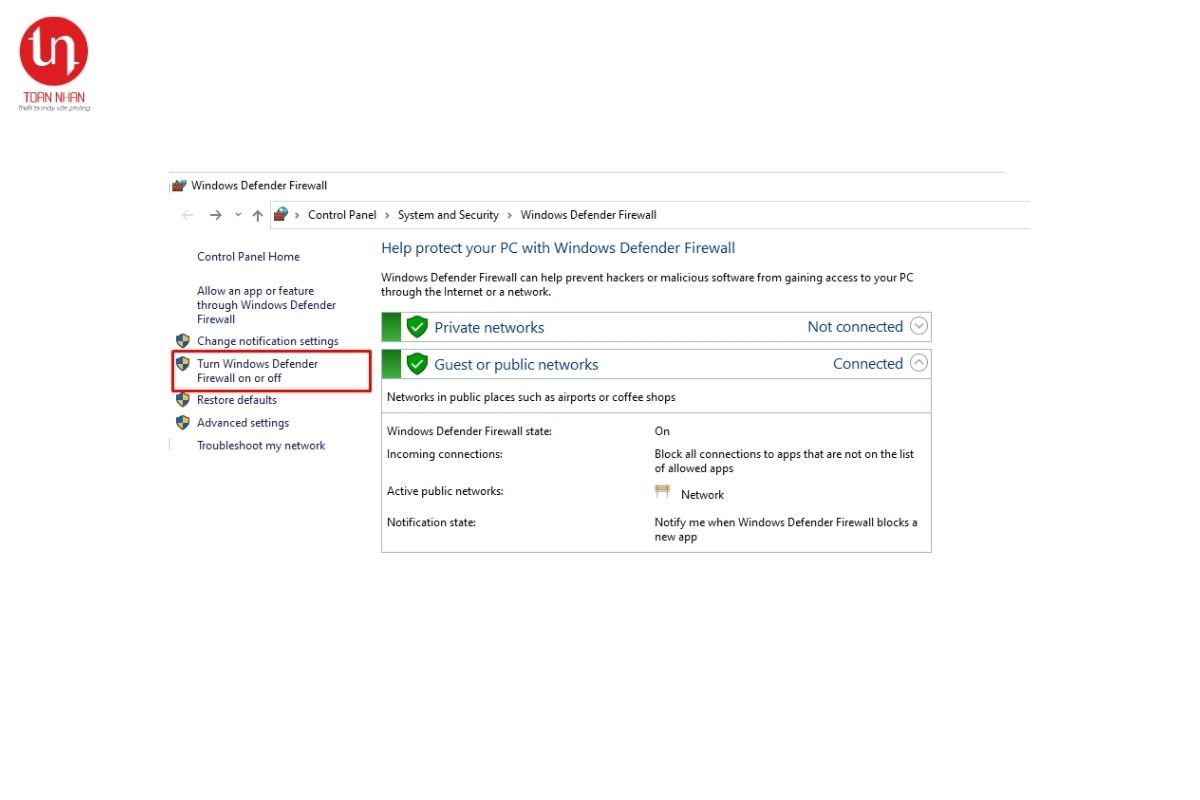Select System and Security in the breadcrumb
The height and width of the screenshot is (800, 1200).
point(448,215)
